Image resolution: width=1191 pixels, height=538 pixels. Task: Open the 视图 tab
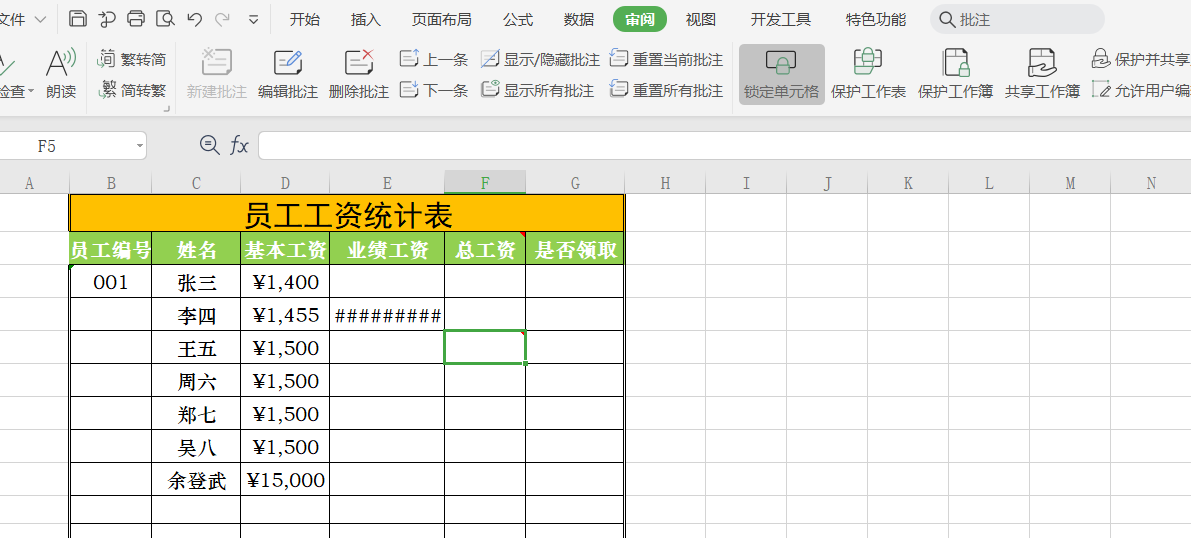point(700,20)
